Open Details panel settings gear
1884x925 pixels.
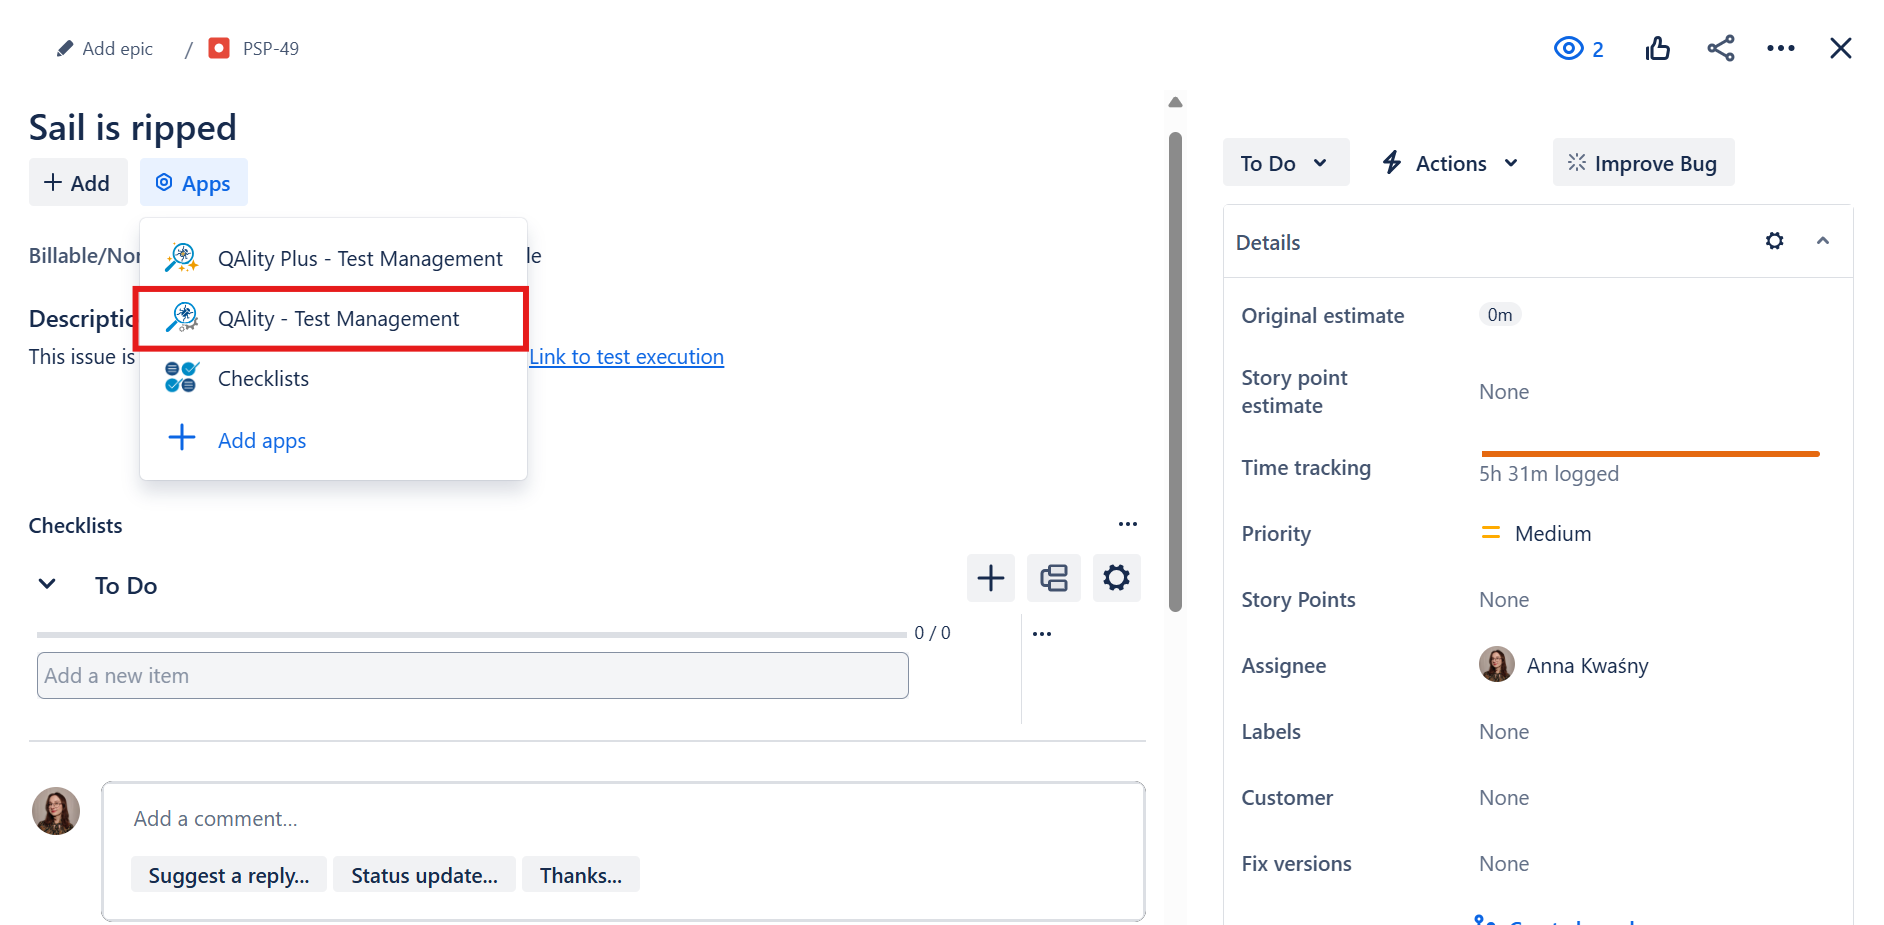[1774, 241]
